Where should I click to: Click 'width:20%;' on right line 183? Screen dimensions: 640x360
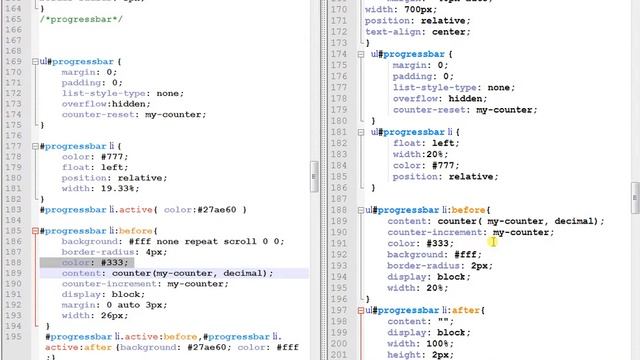point(420,154)
